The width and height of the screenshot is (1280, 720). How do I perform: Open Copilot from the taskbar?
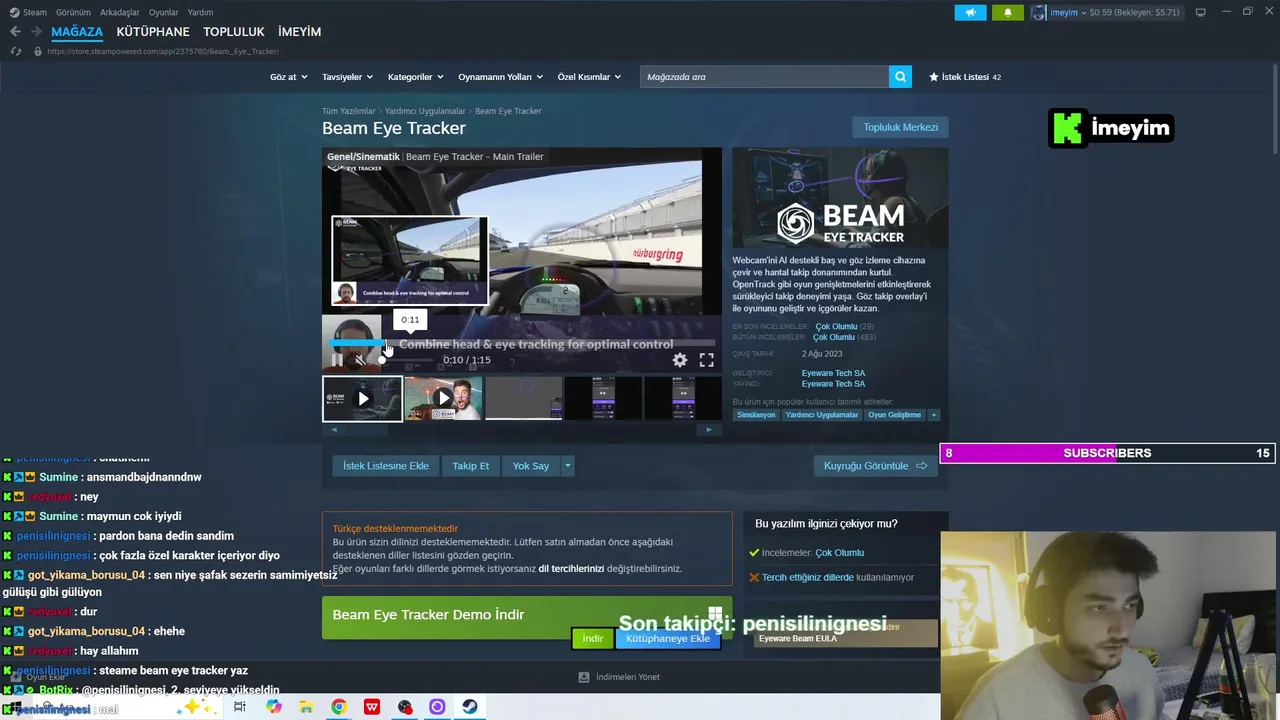[x=274, y=707]
